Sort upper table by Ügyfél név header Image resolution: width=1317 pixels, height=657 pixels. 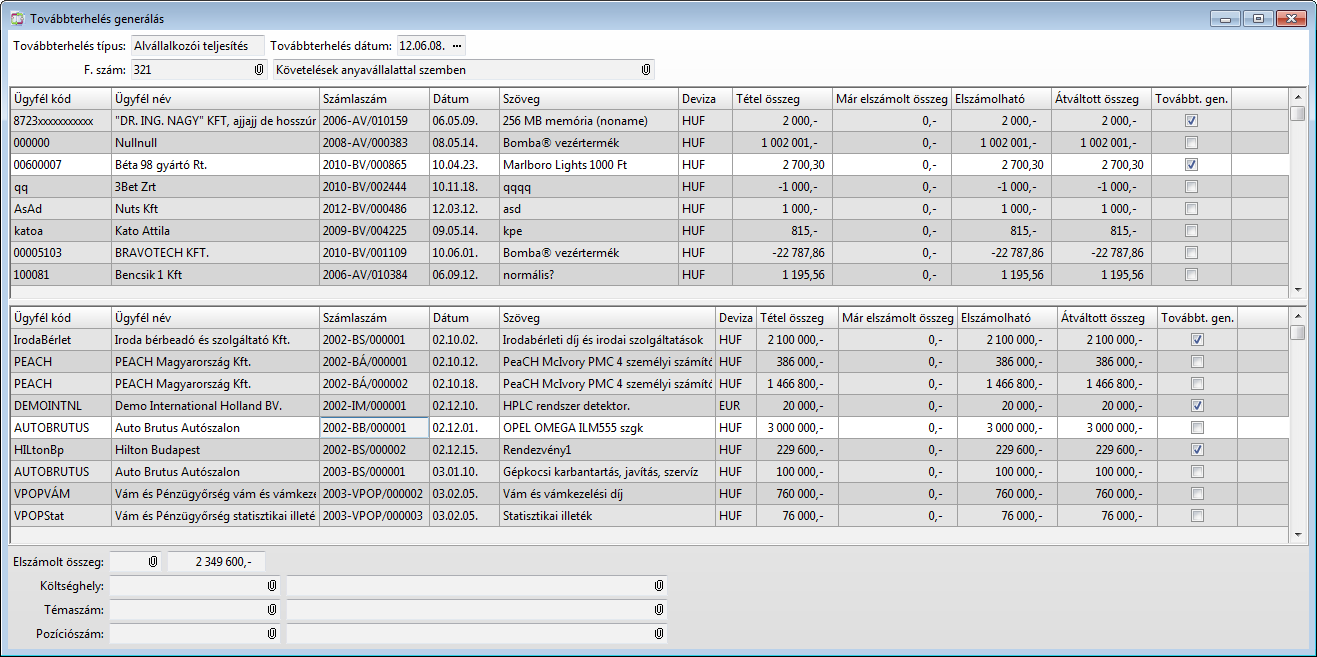(x=214, y=99)
